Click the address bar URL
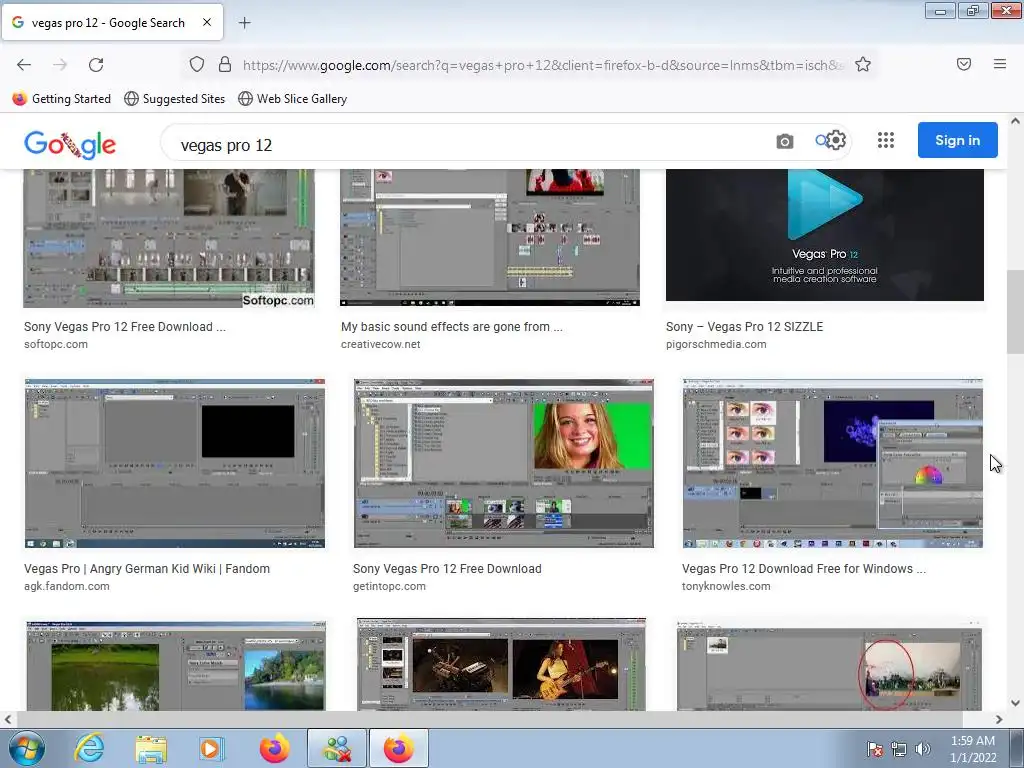1024x768 pixels. [x=542, y=65]
